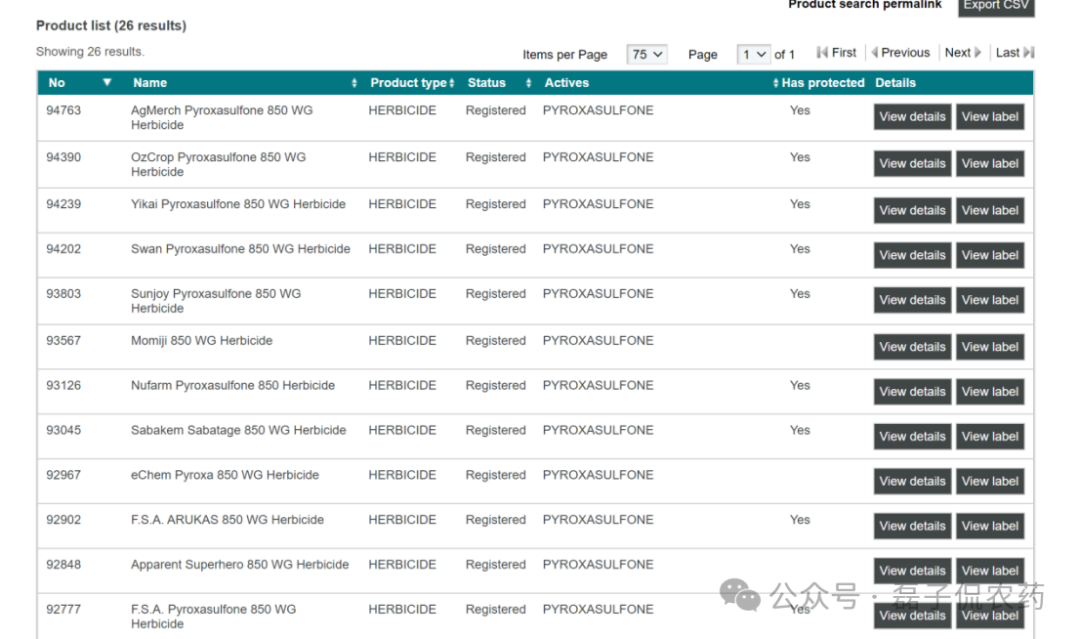
Task: Click Export CSV button
Action: (996, 6)
